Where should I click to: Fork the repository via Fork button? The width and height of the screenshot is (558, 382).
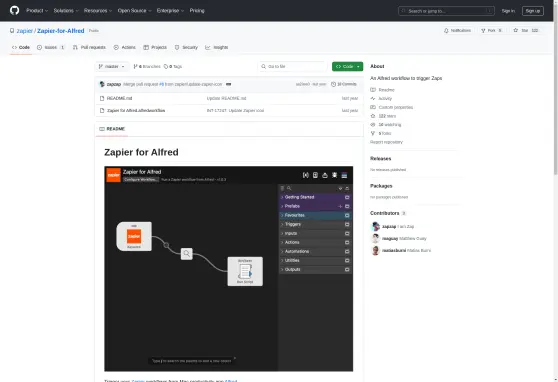[492, 31]
